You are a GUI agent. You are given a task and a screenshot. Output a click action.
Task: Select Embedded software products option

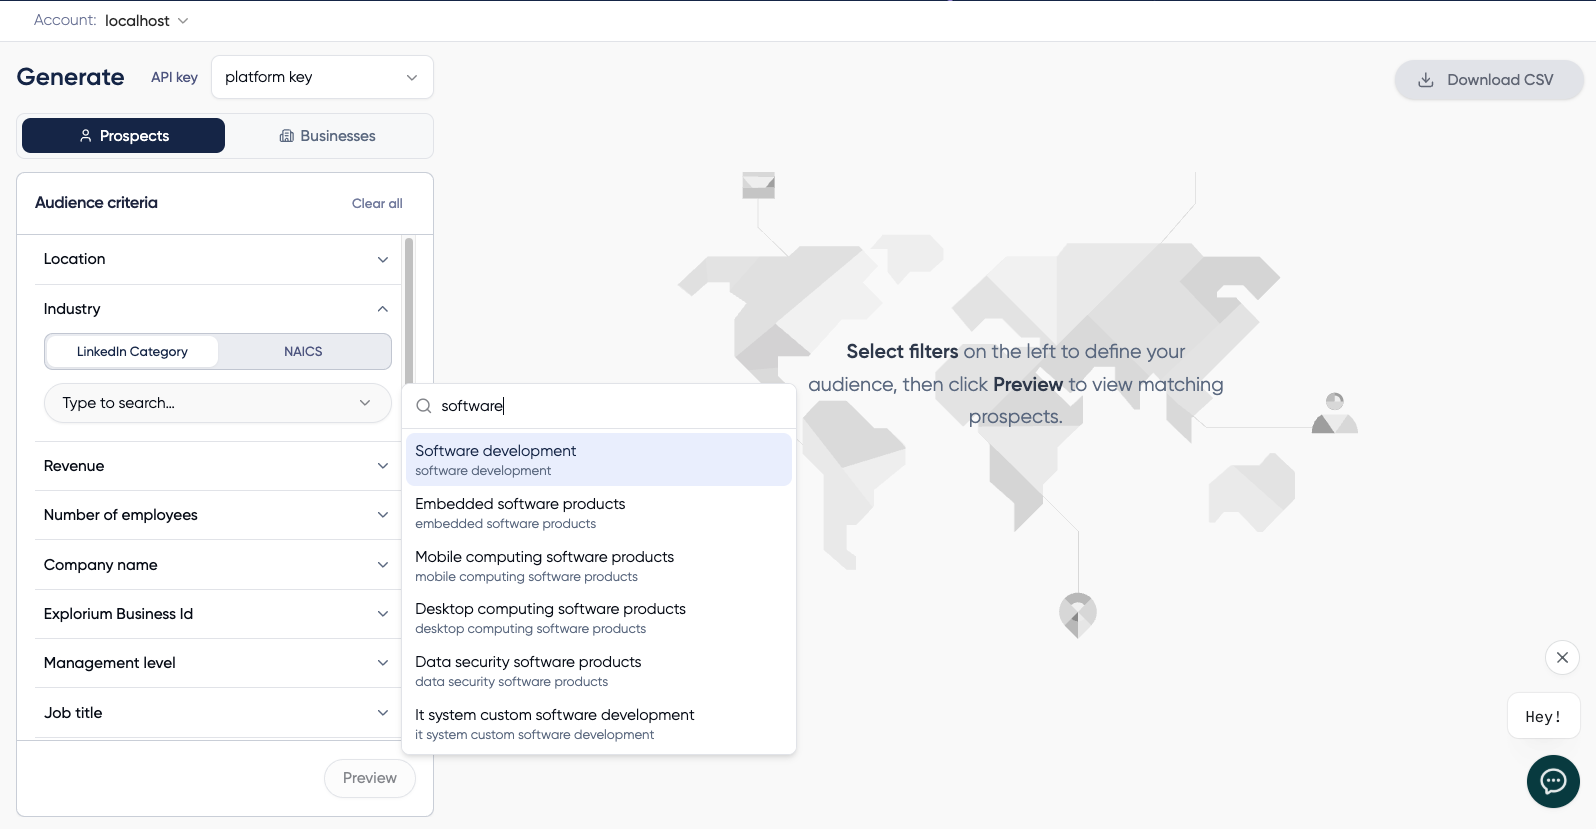[599, 513]
